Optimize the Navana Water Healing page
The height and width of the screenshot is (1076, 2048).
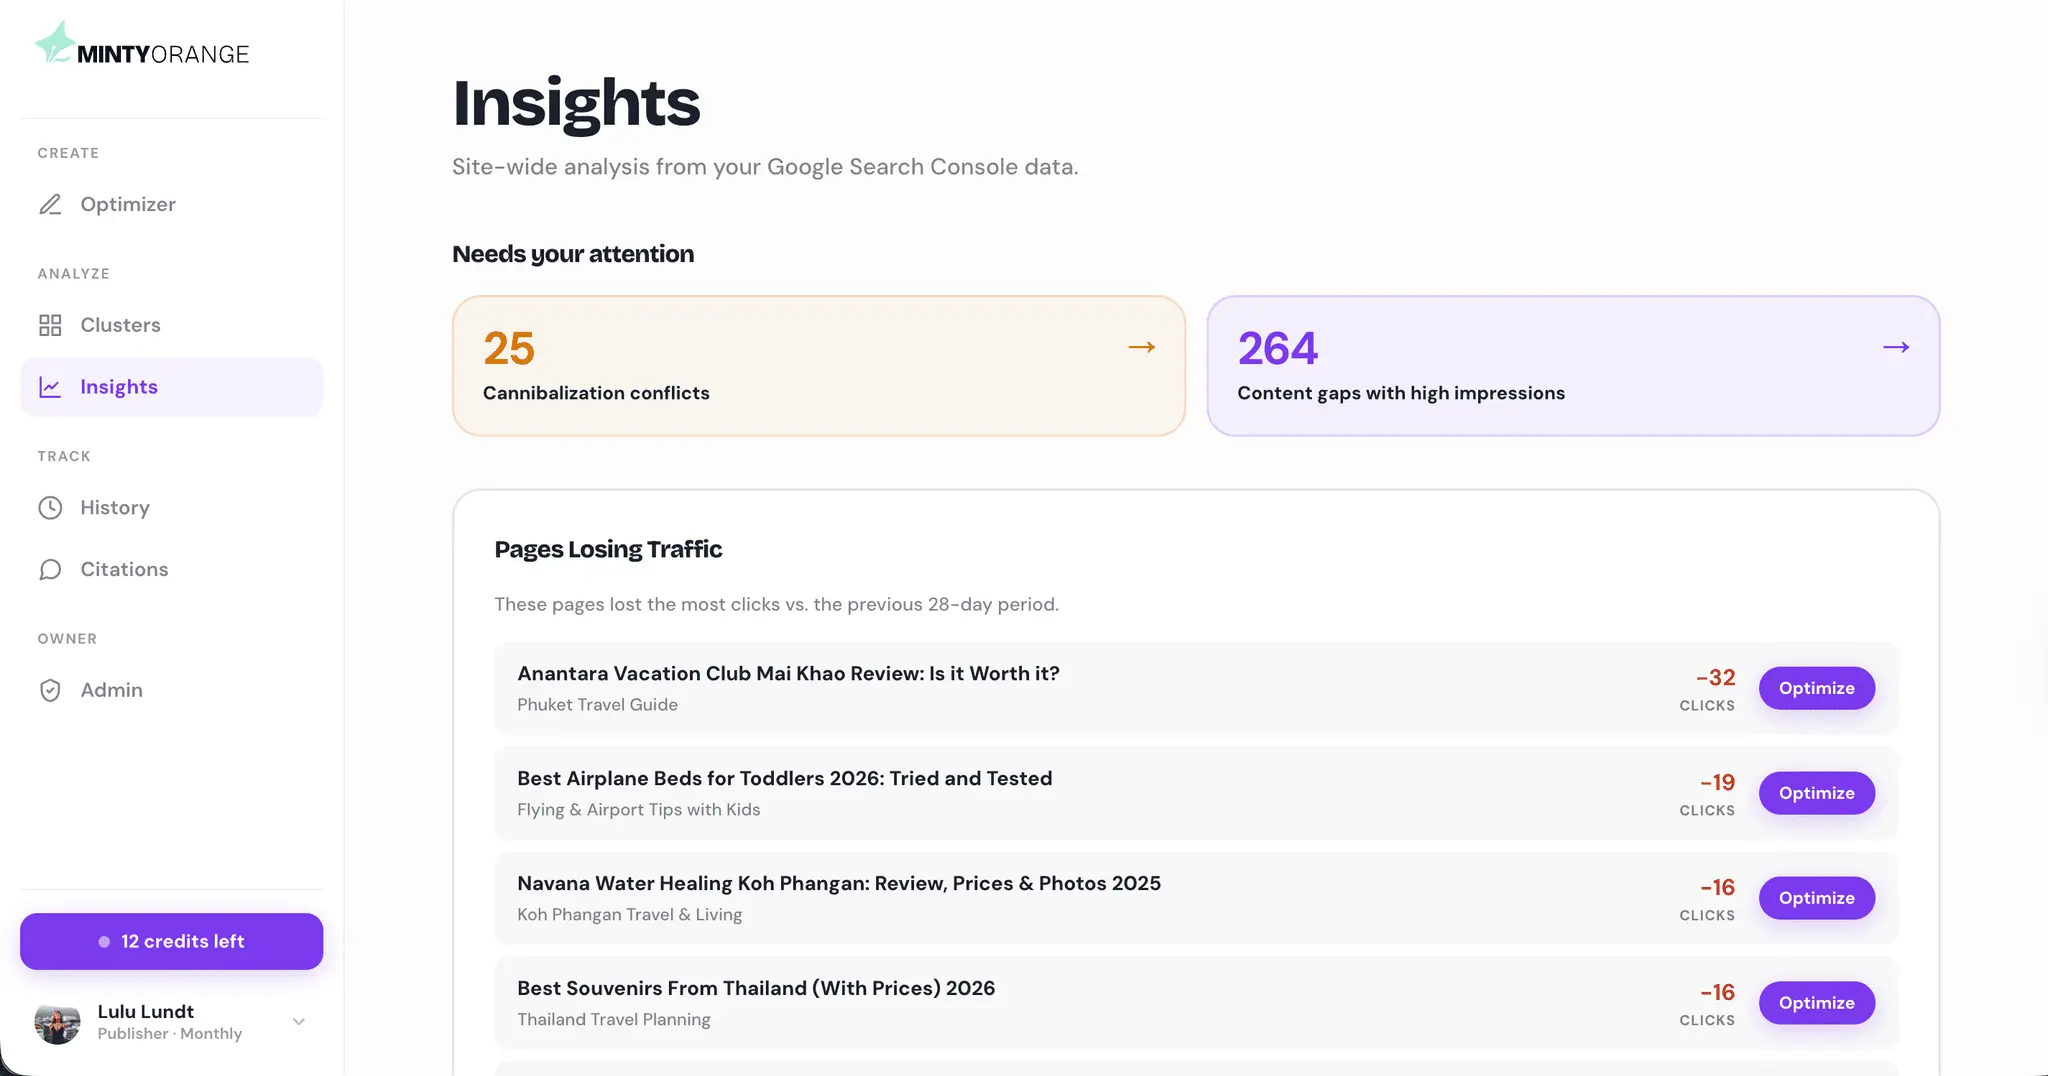pos(1817,898)
